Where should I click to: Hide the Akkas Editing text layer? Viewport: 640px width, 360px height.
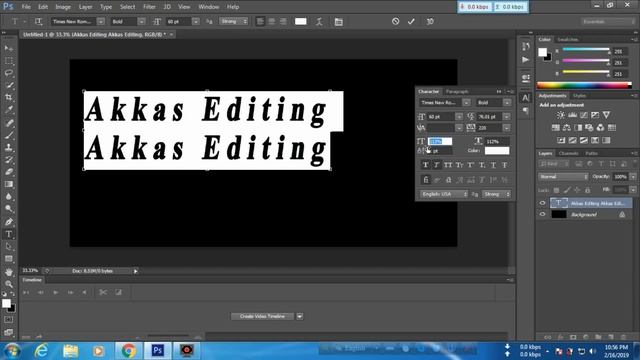[x=542, y=203]
